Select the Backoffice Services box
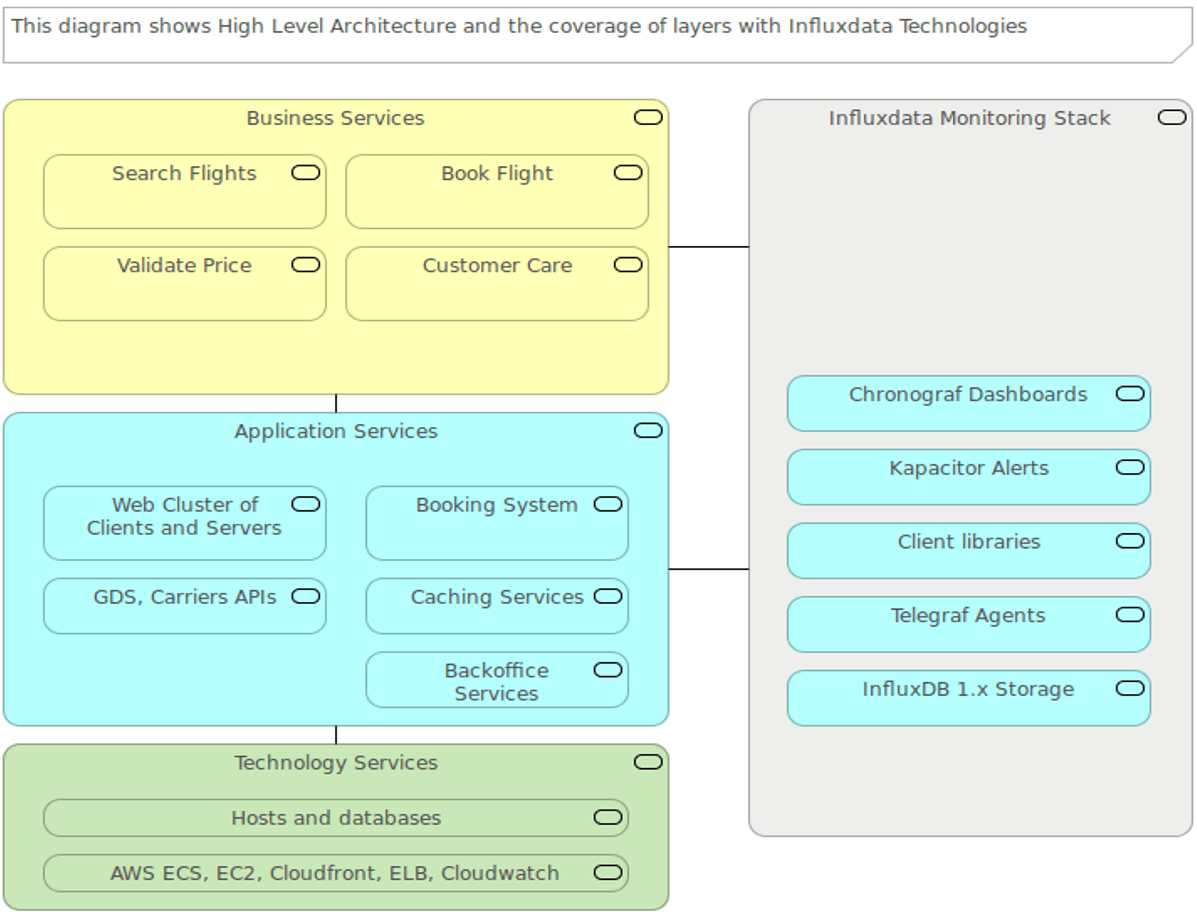 click(498, 680)
